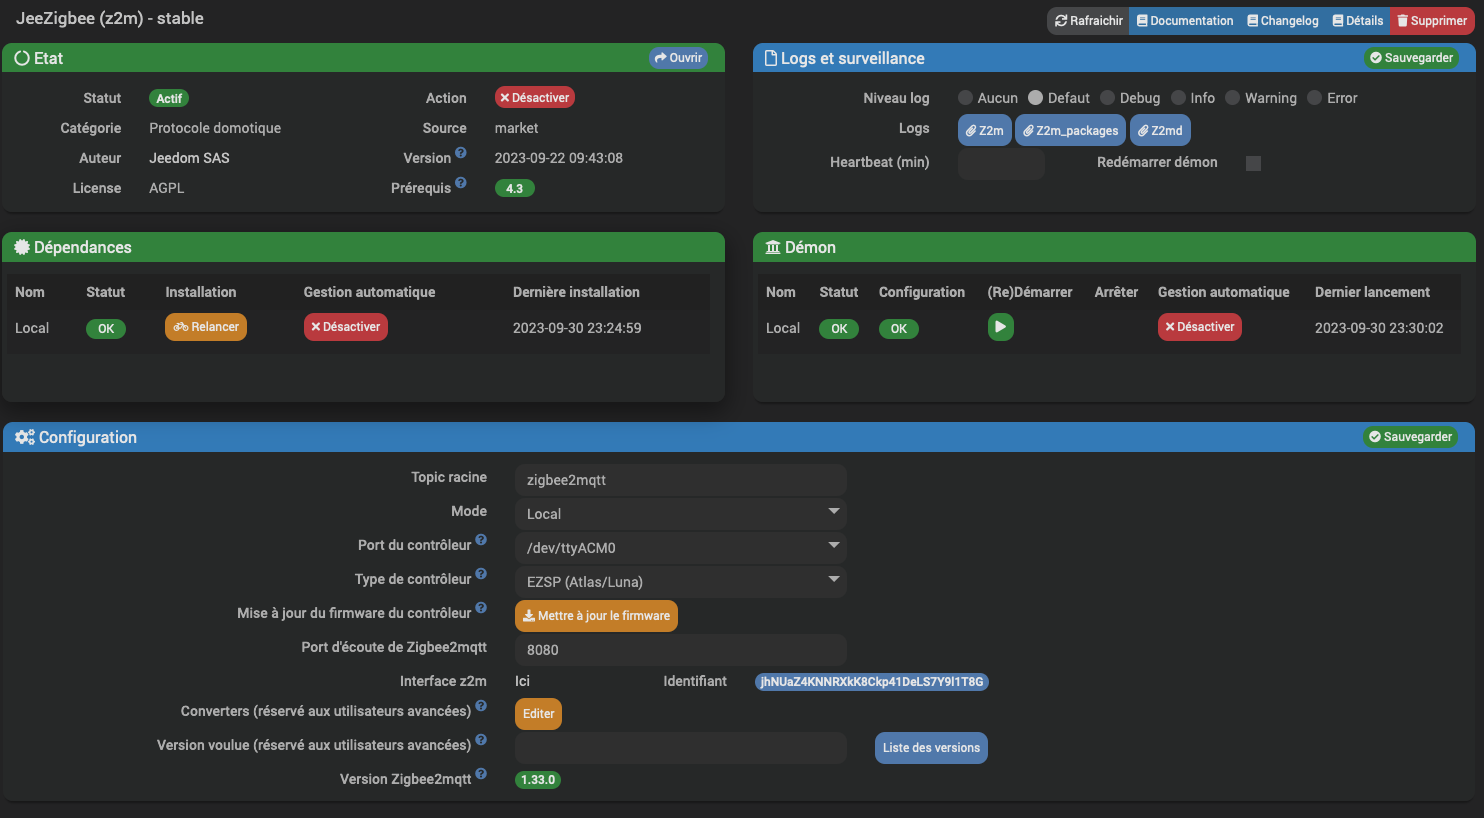
Task: Open the Port du contrôleur dropdown
Action: tap(680, 547)
